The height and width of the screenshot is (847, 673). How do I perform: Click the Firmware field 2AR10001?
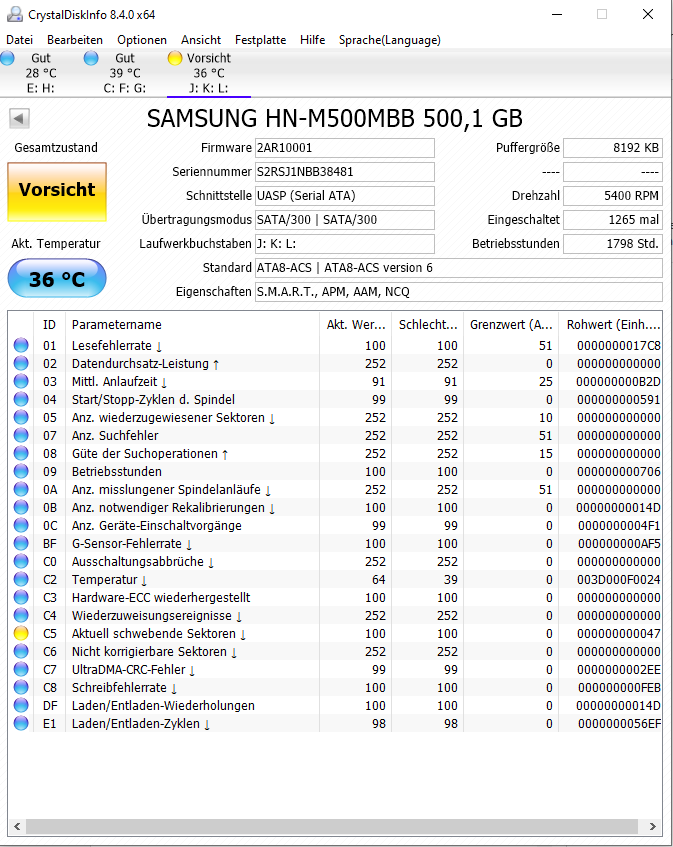[x=345, y=148]
